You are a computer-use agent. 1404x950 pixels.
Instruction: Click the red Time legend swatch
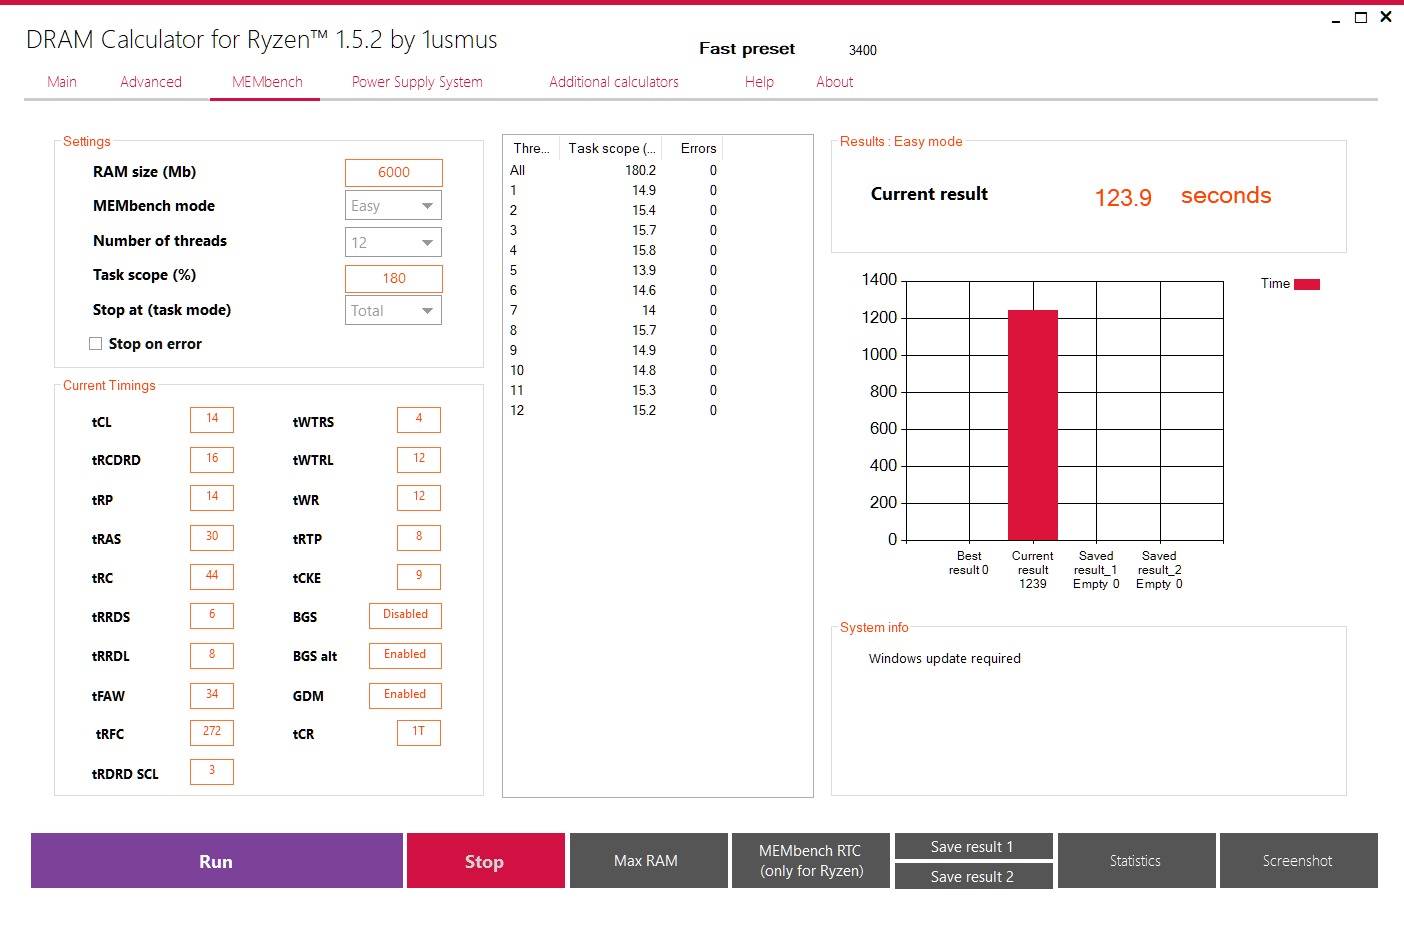point(1307,284)
